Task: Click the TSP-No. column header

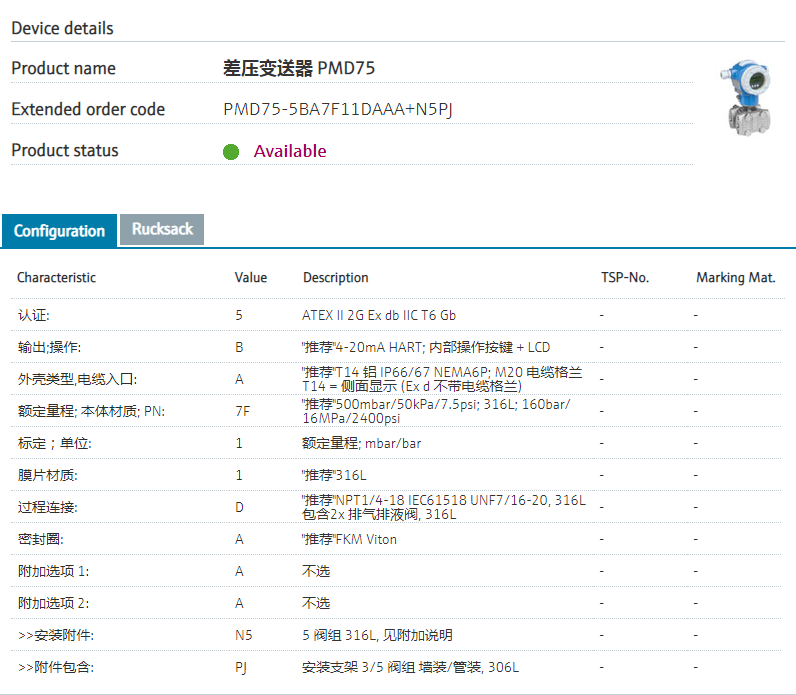Action: pyautogui.click(x=625, y=278)
